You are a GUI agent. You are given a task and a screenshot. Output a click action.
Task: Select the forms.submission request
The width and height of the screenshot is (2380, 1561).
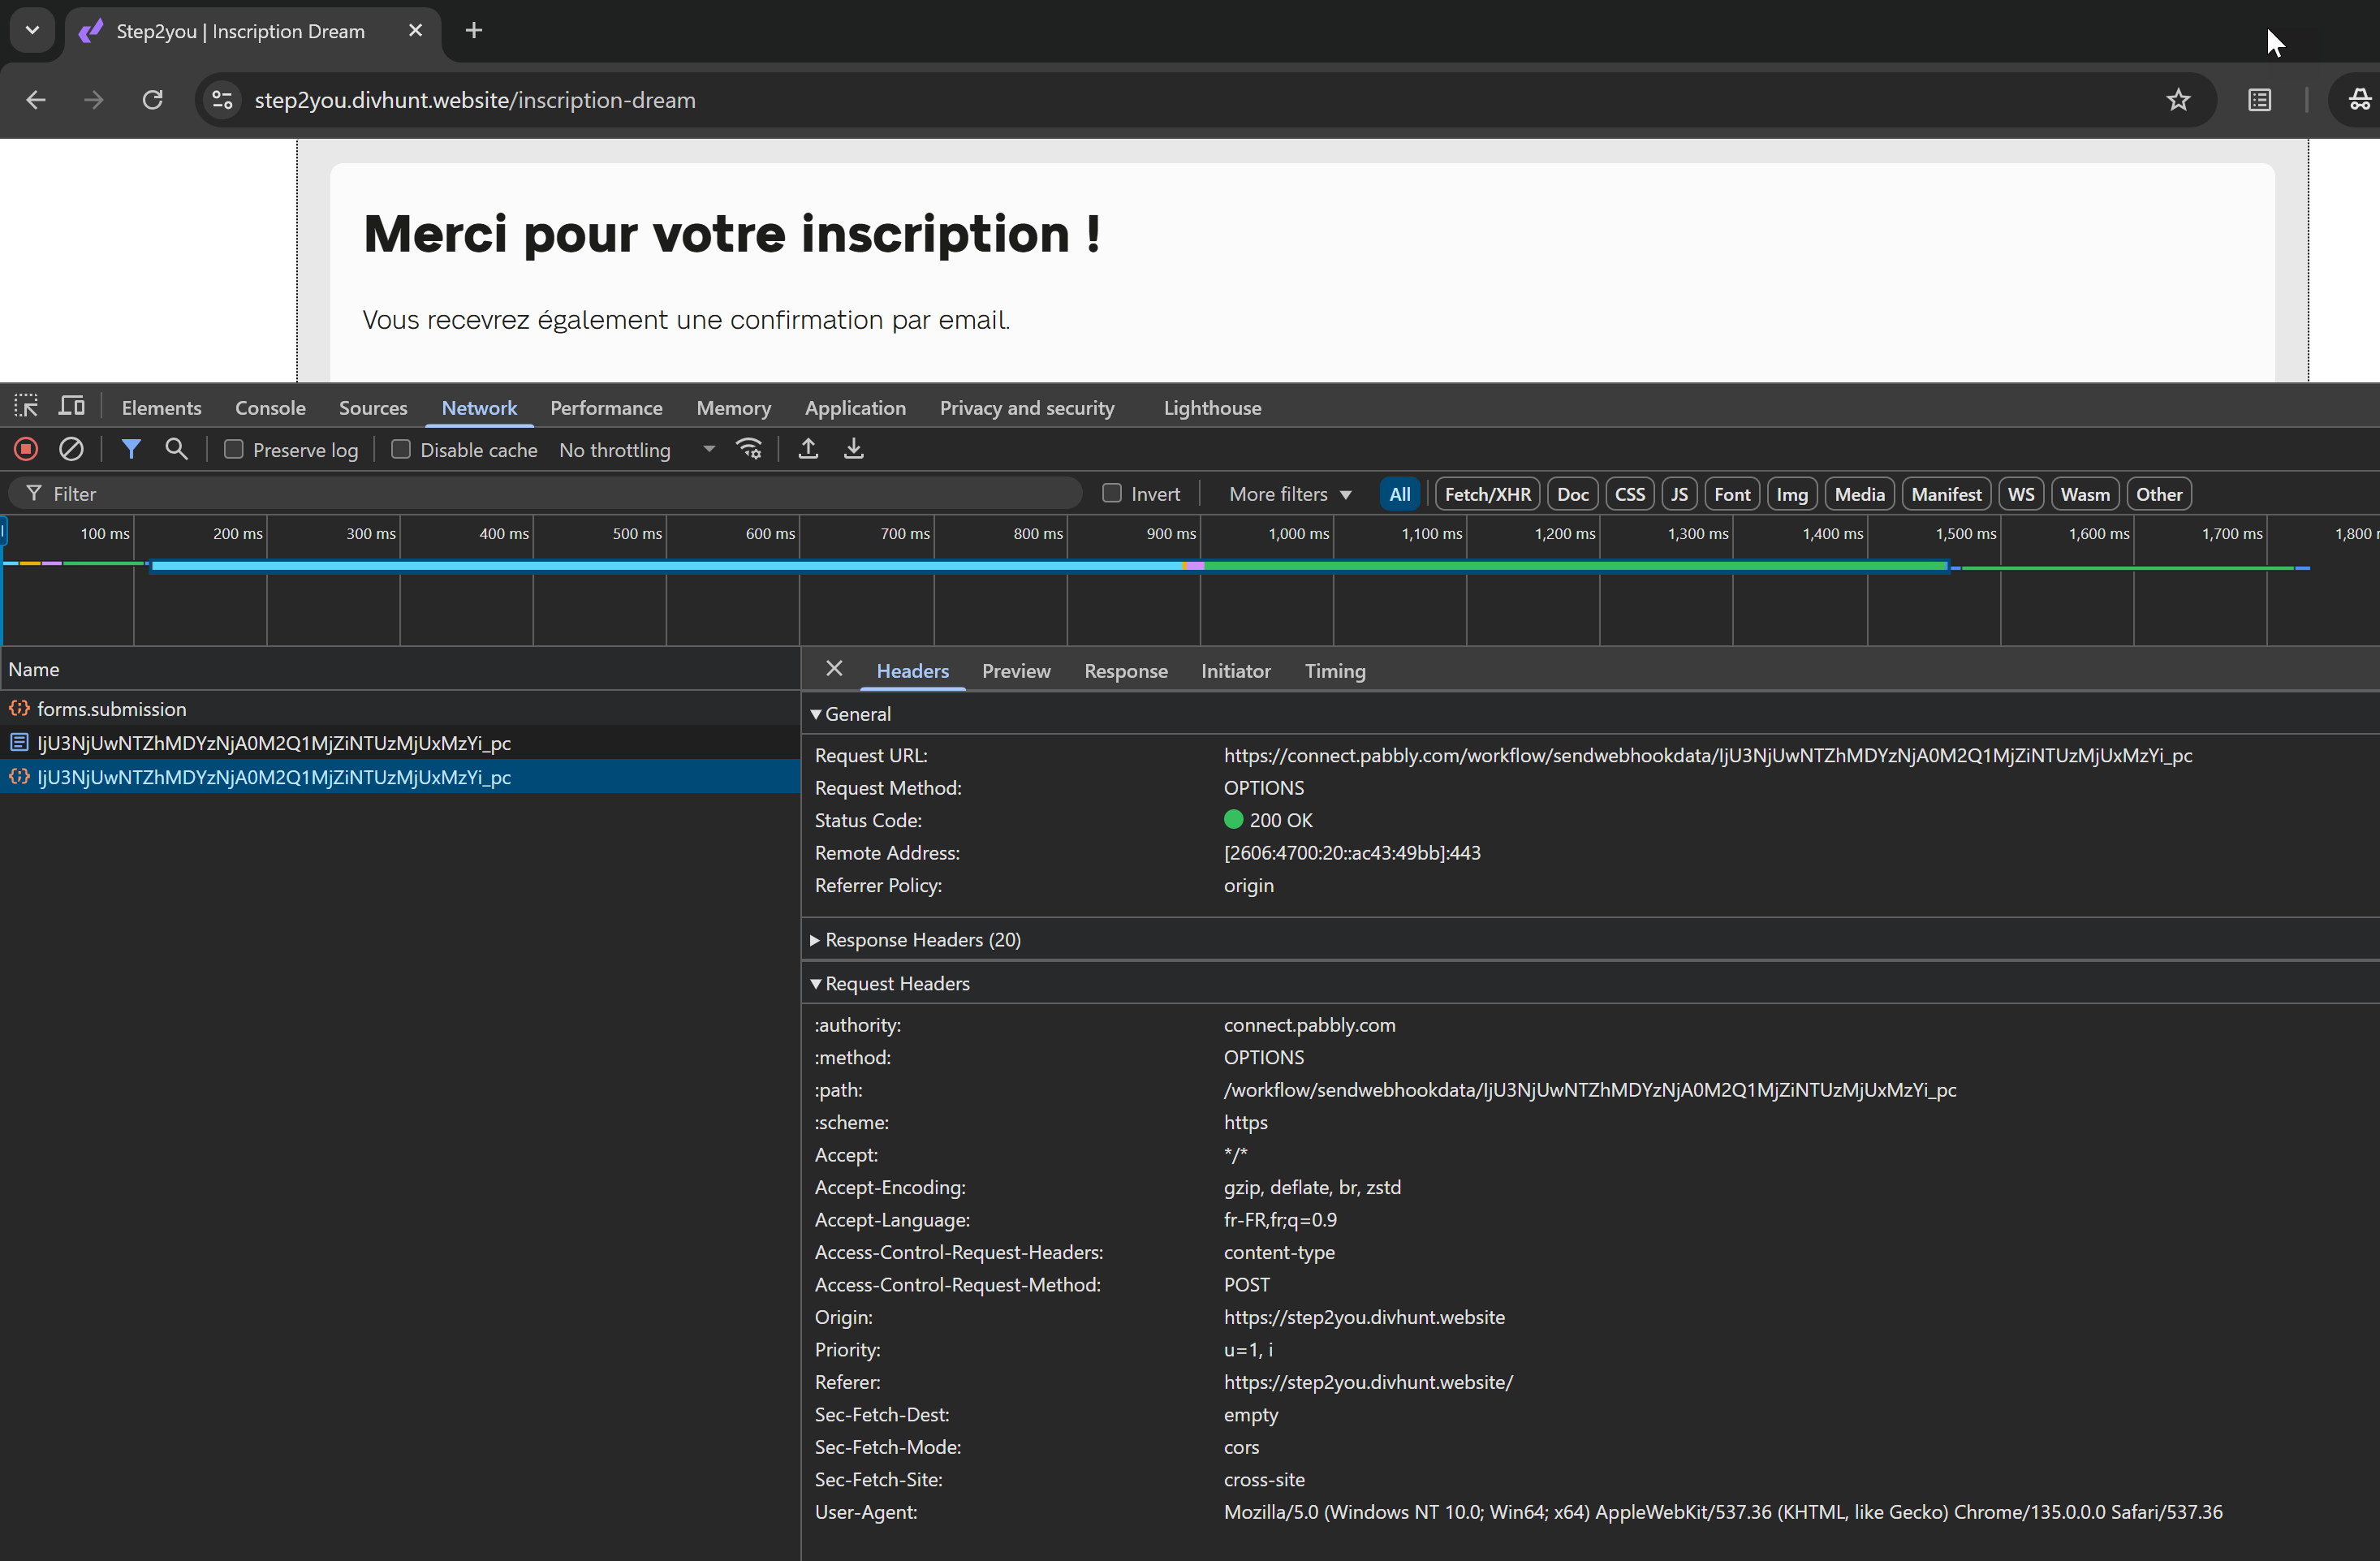pyautogui.click(x=400, y=709)
